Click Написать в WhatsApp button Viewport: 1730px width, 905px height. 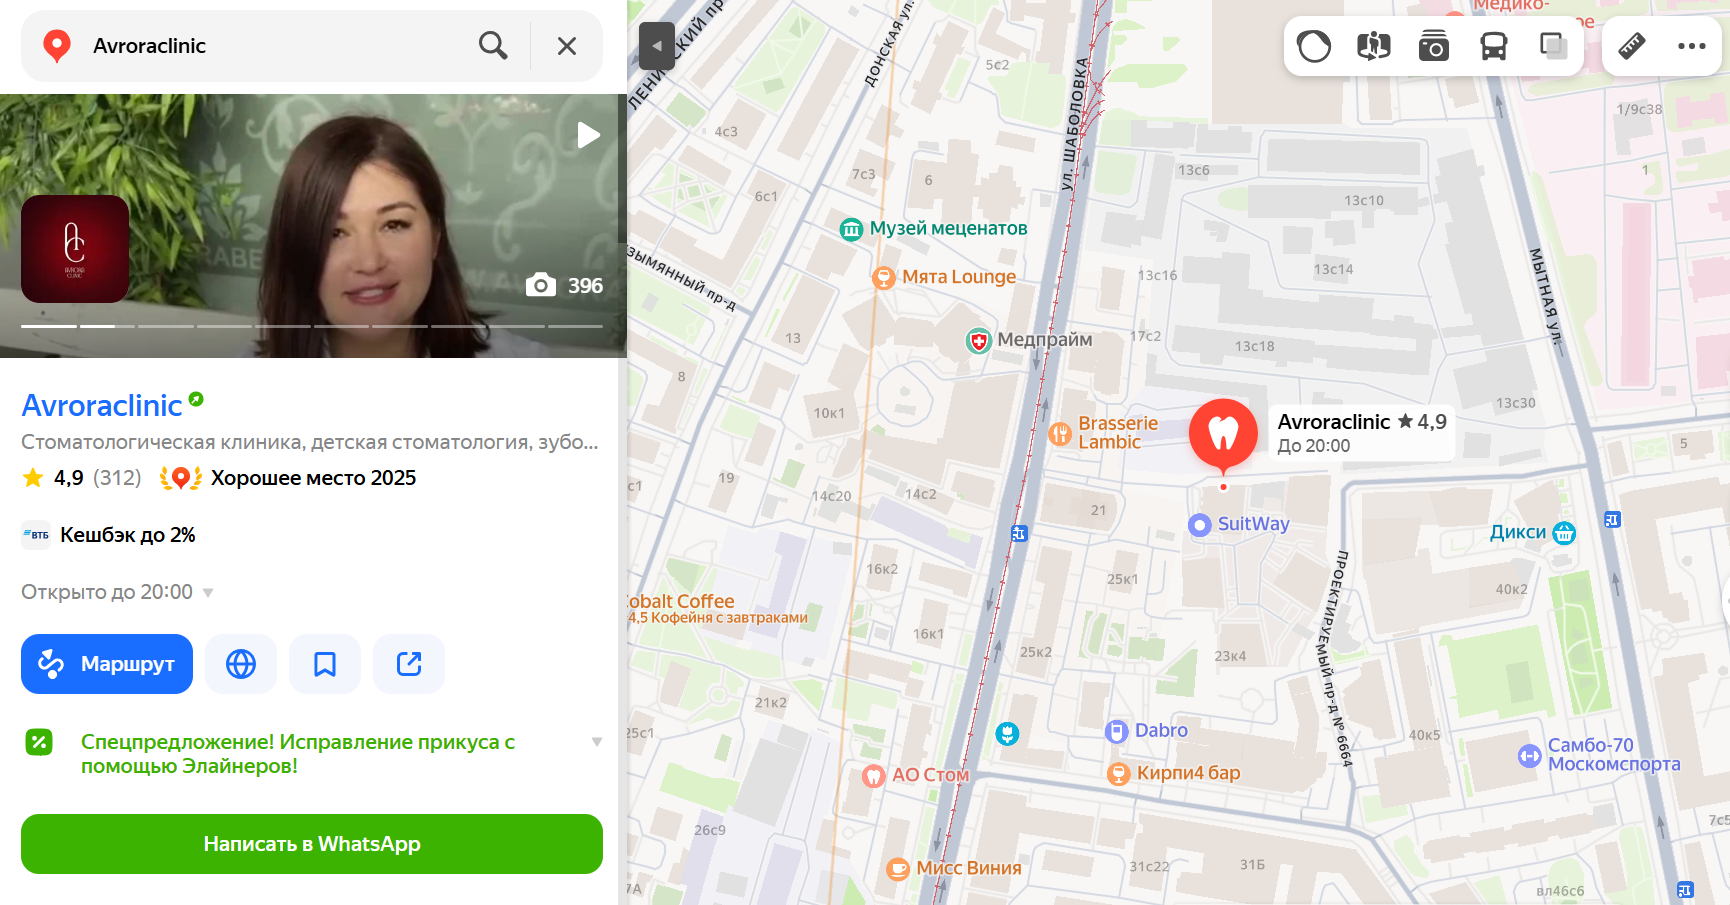tap(312, 844)
